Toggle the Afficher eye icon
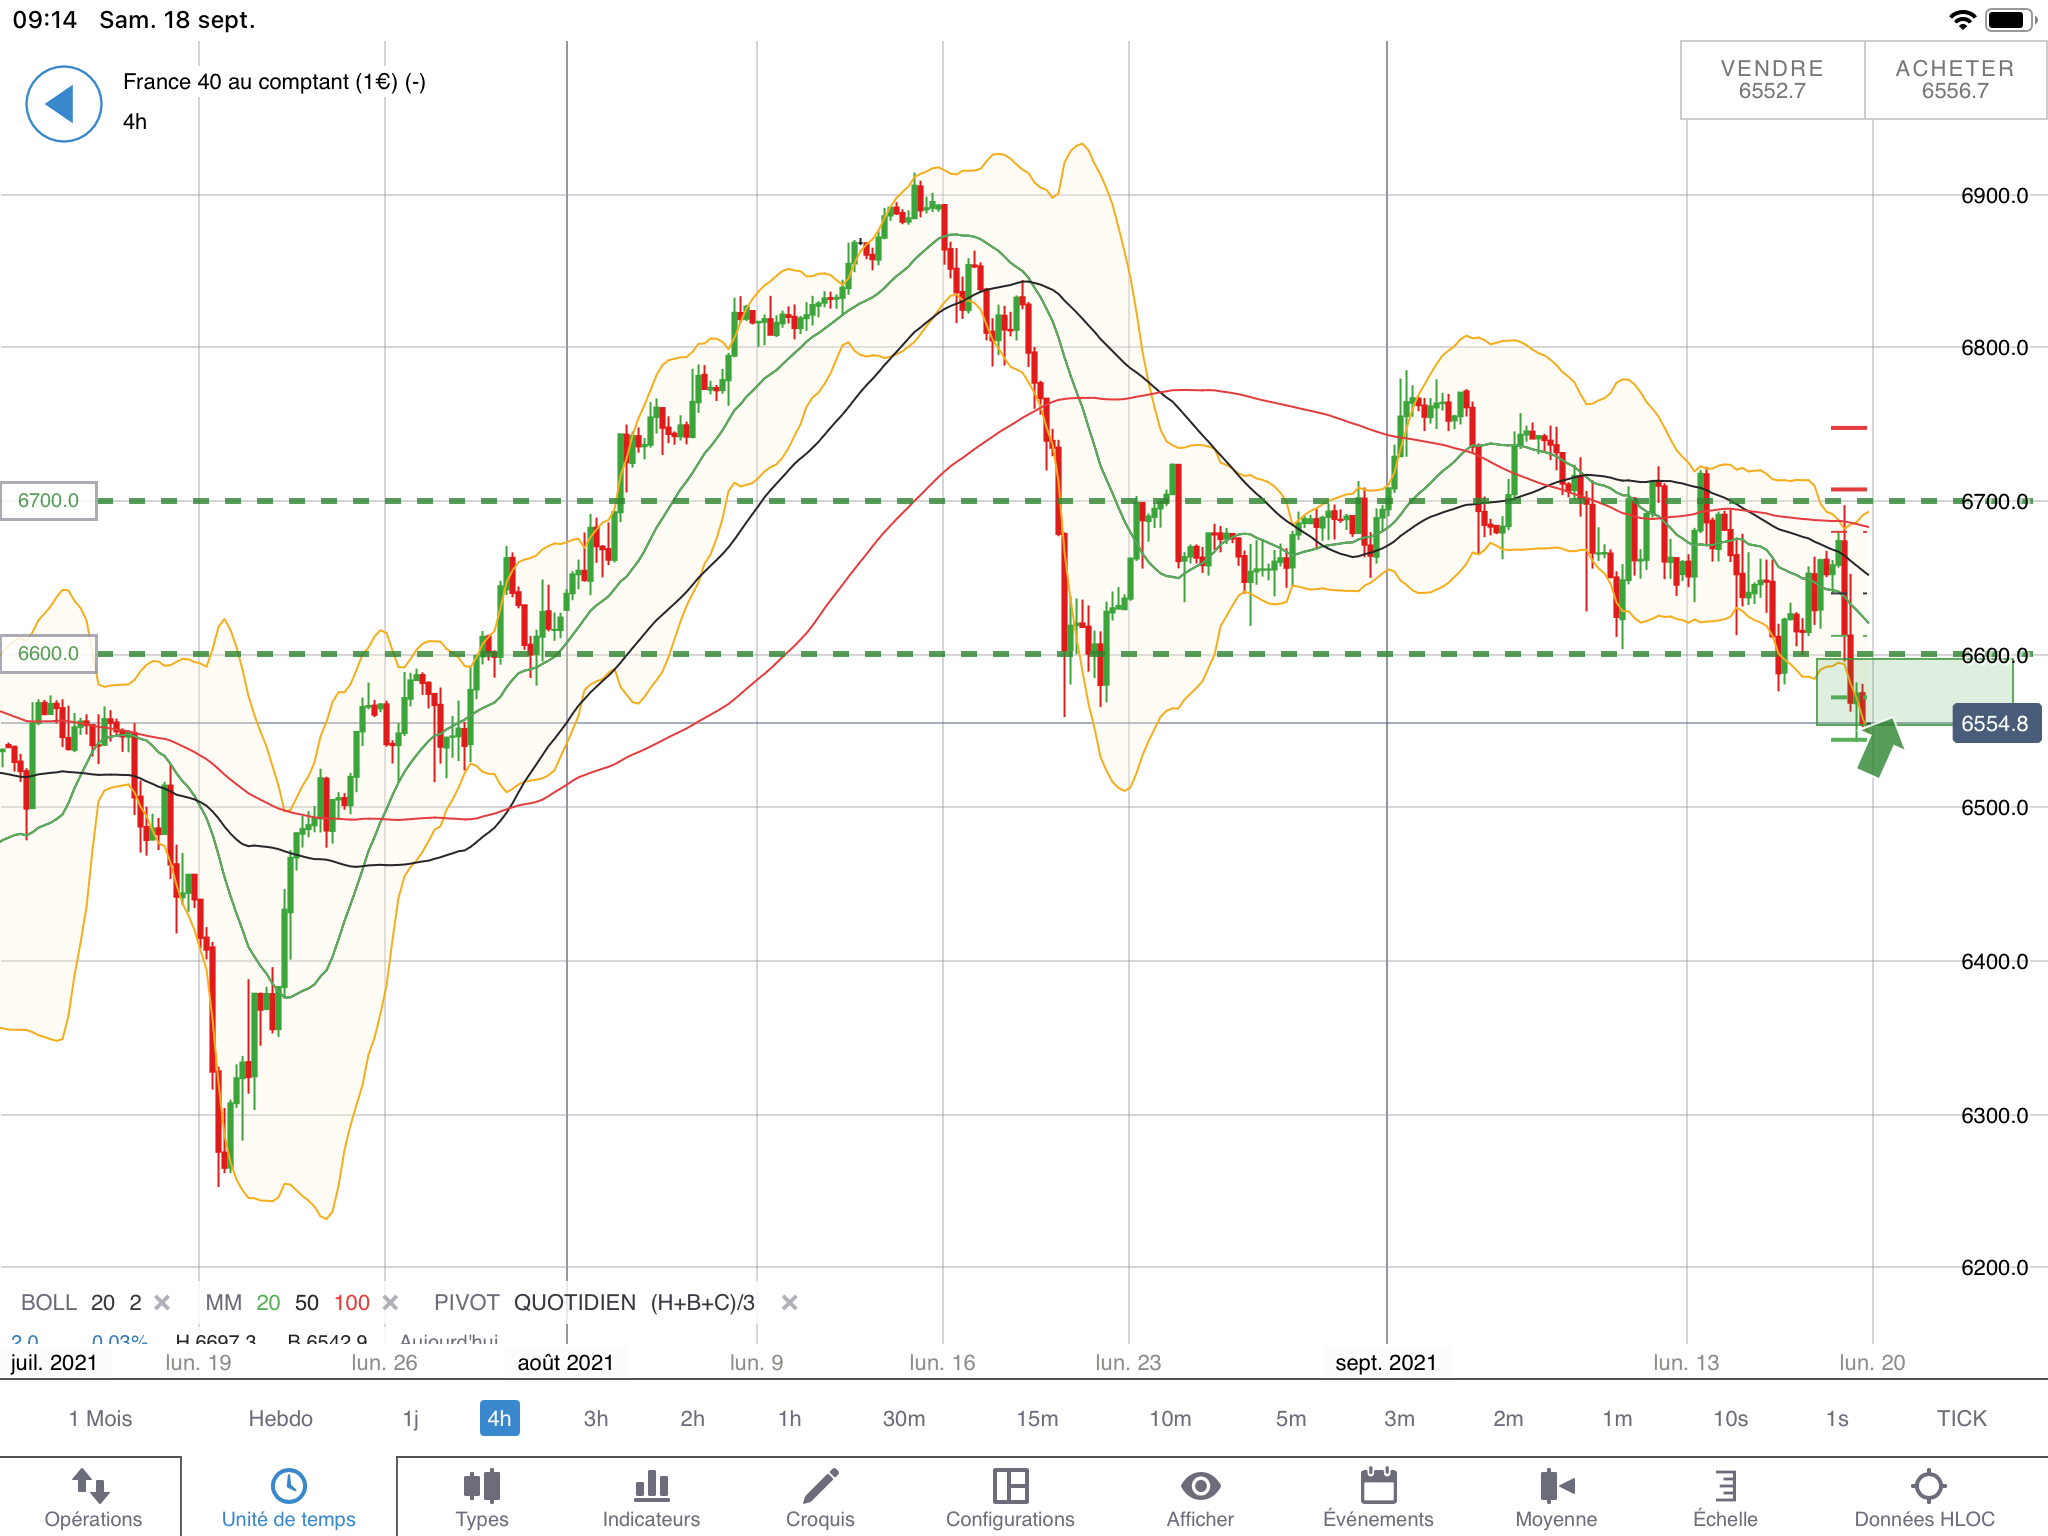Image resolution: width=2048 pixels, height=1536 pixels. click(x=1200, y=1486)
